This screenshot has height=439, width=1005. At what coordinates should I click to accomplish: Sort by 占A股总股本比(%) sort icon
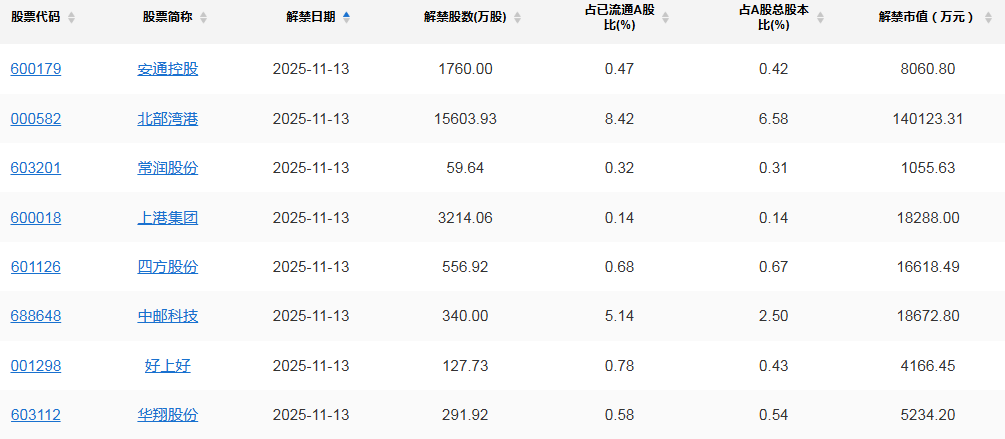[x=820, y=18]
